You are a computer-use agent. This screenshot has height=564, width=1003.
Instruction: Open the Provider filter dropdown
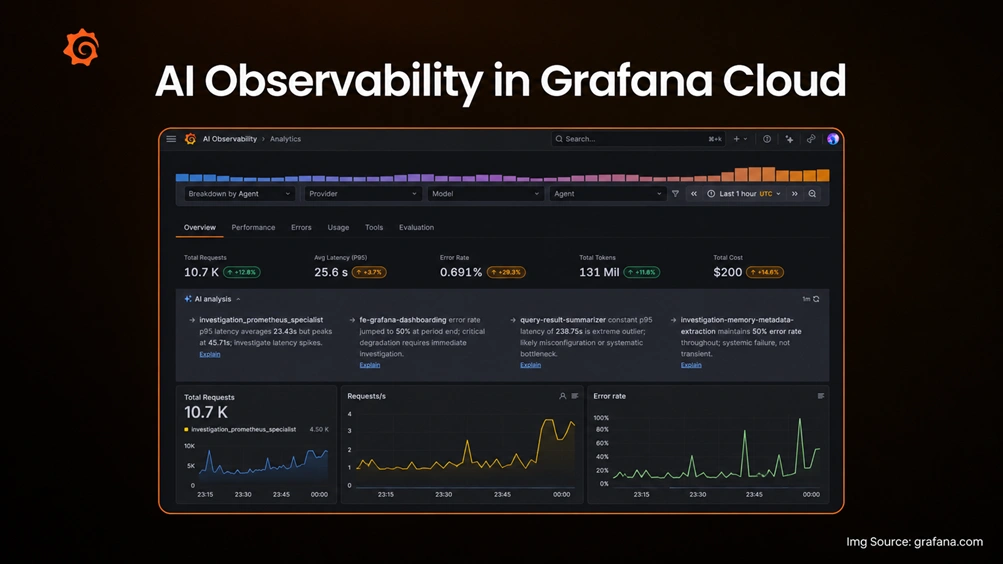(x=363, y=194)
